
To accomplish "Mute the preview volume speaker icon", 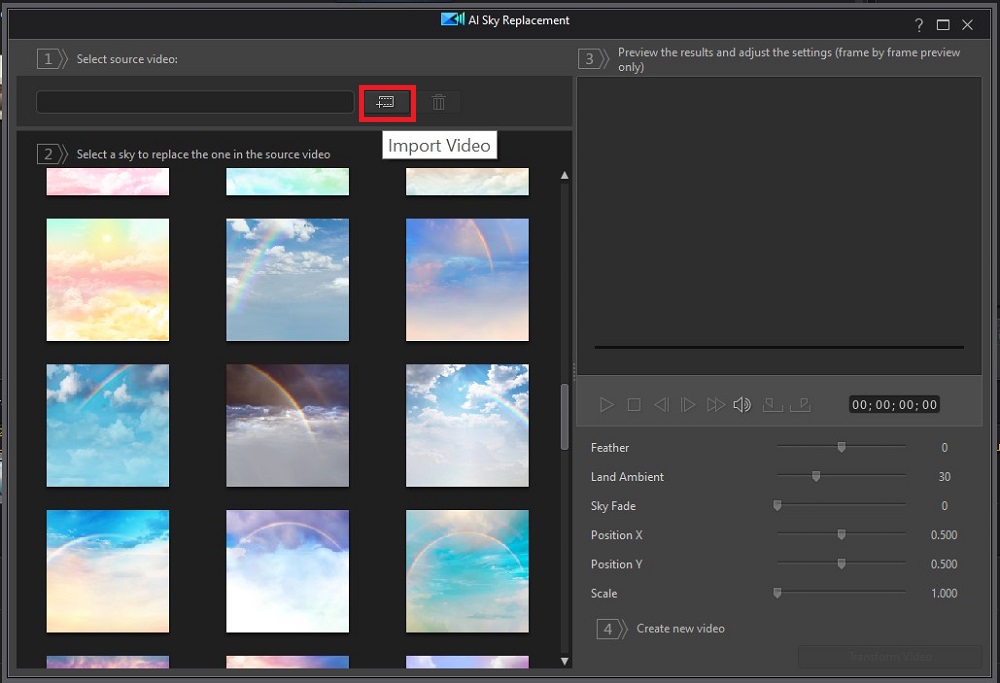I will pyautogui.click(x=742, y=405).
